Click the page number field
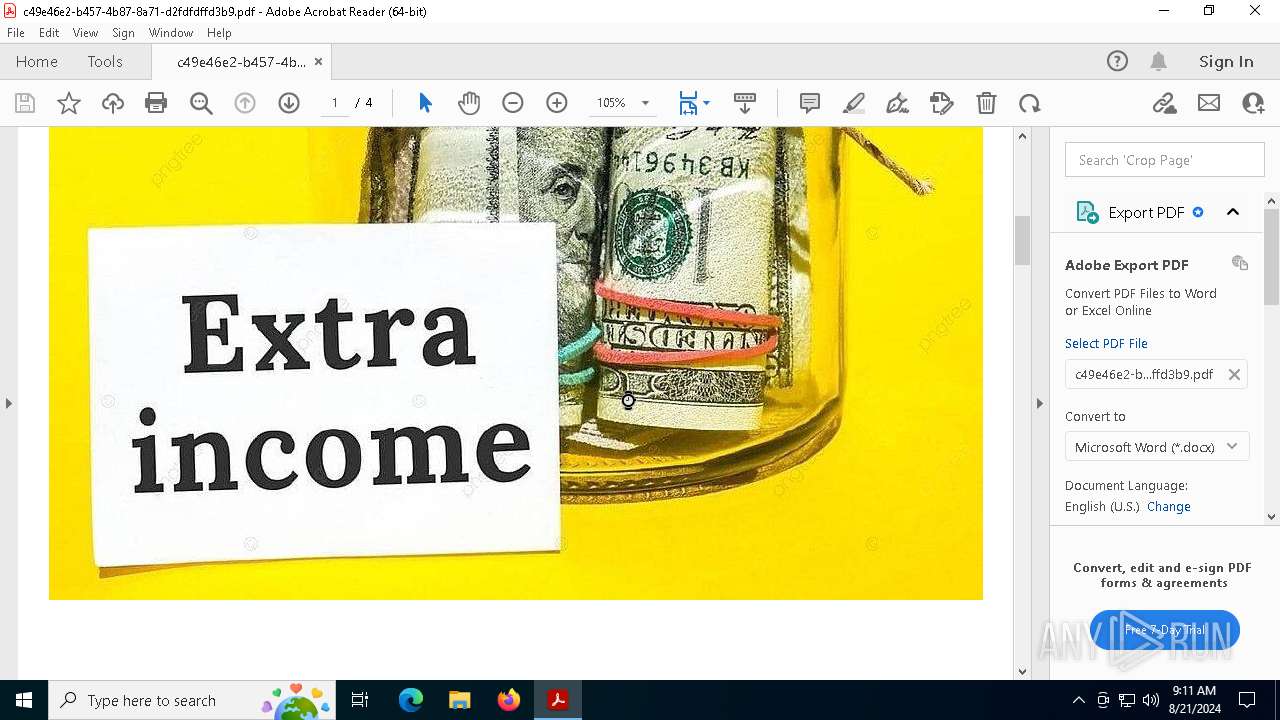Image resolution: width=1280 pixels, height=720 pixels. coord(335,103)
